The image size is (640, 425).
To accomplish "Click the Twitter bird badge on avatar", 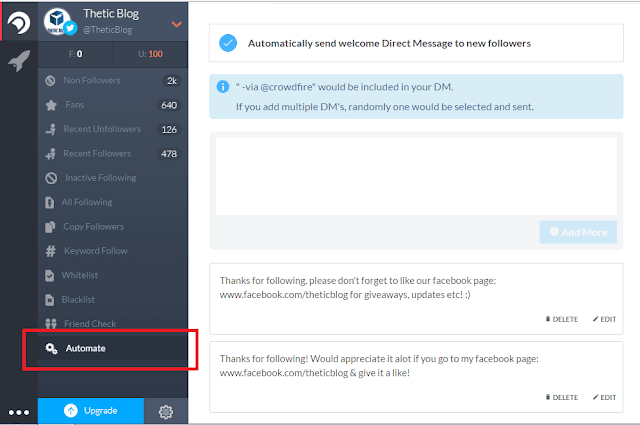I will tap(70, 28).
